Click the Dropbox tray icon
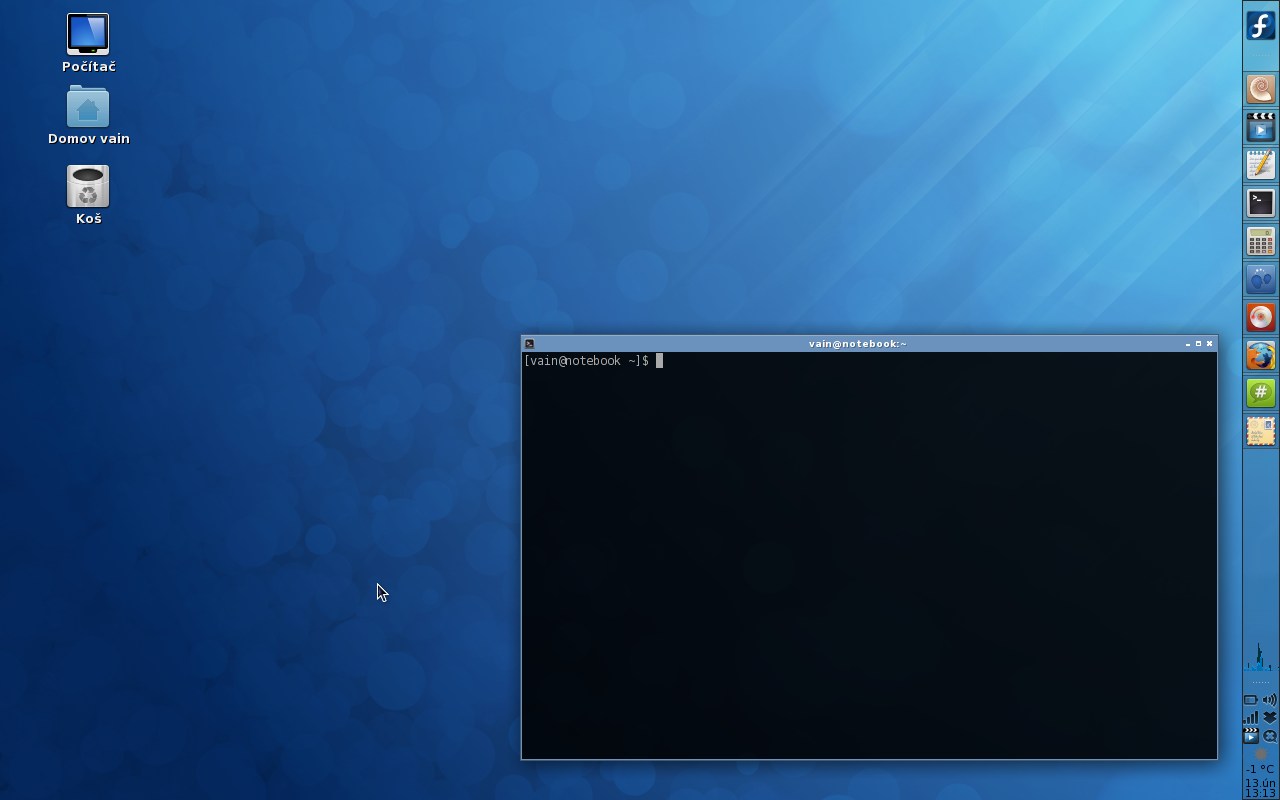 pos(1270,717)
